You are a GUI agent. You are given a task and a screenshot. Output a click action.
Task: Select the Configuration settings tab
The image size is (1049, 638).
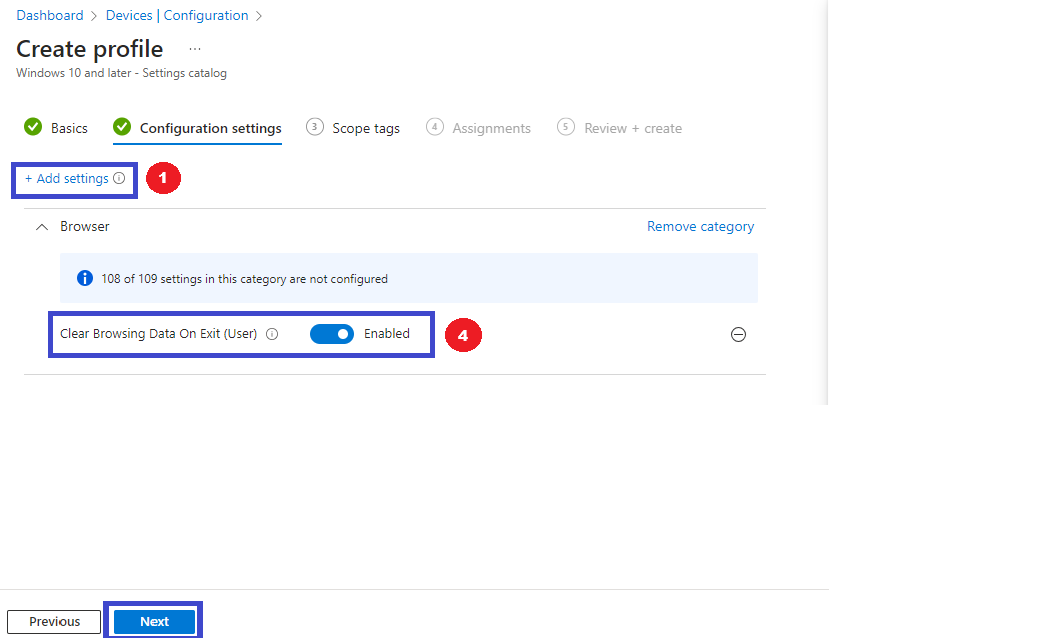click(211, 128)
